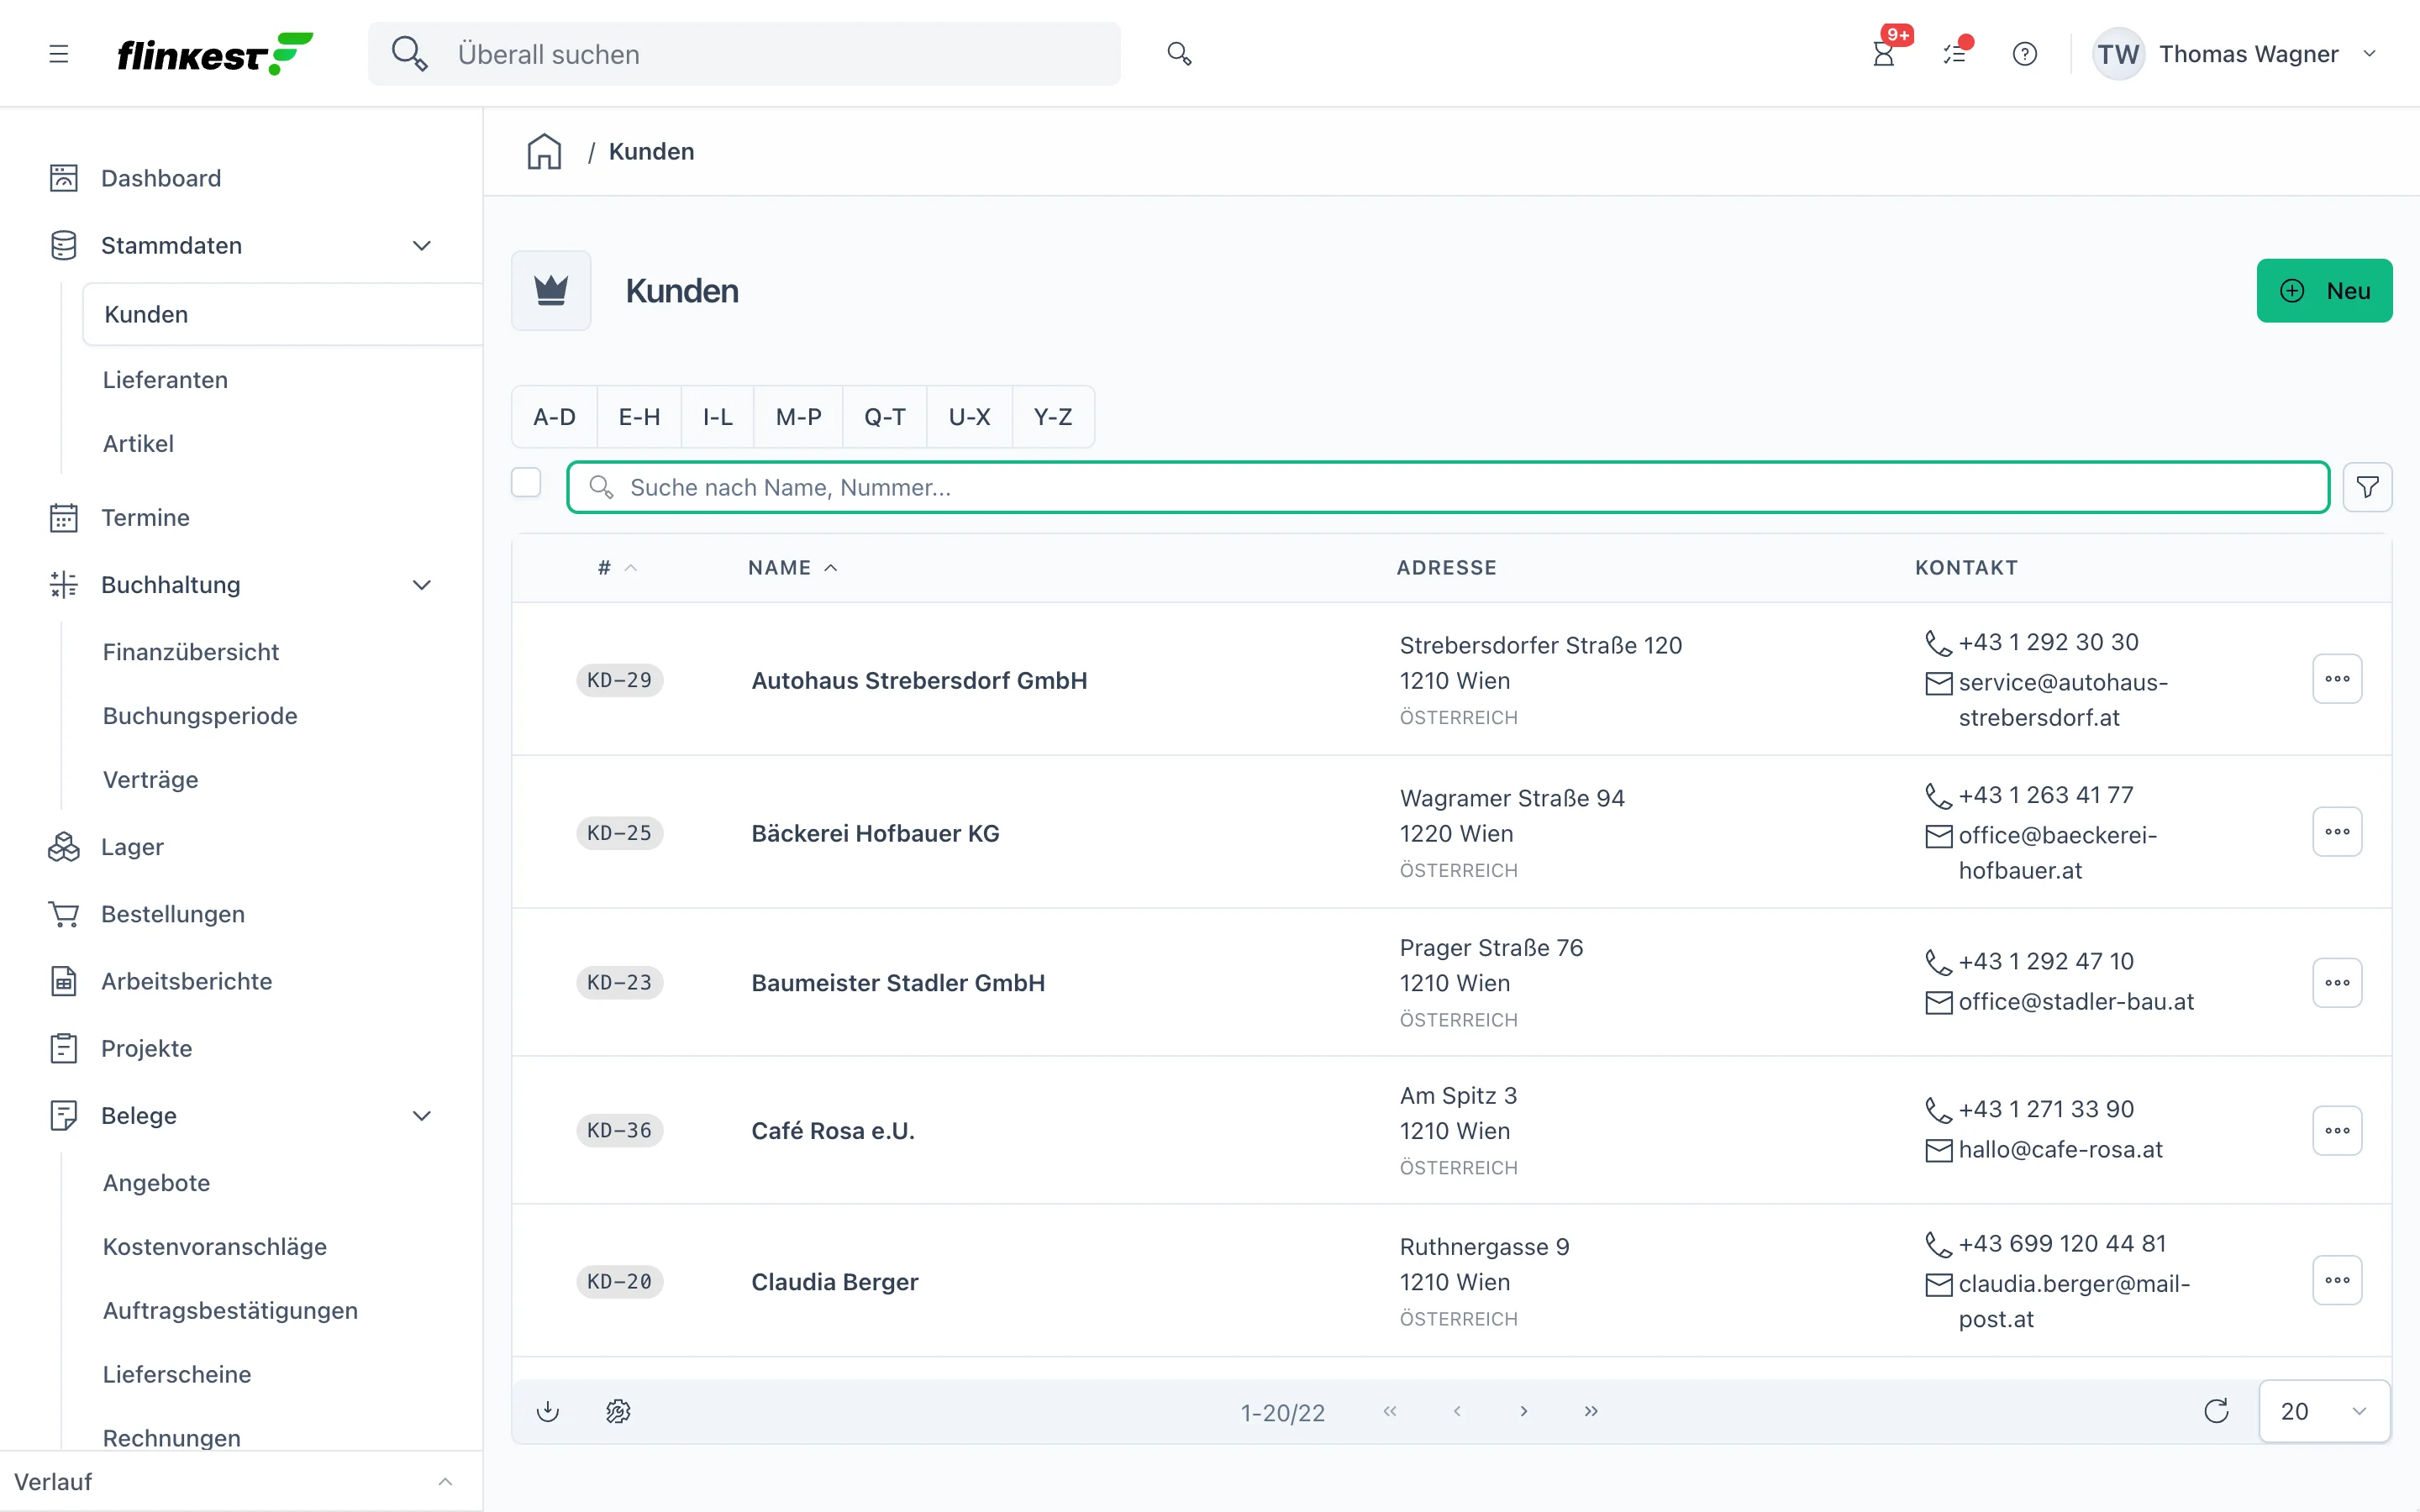The image size is (2420, 1512).
Task: Go to next page arrow
Action: click(x=1524, y=1411)
